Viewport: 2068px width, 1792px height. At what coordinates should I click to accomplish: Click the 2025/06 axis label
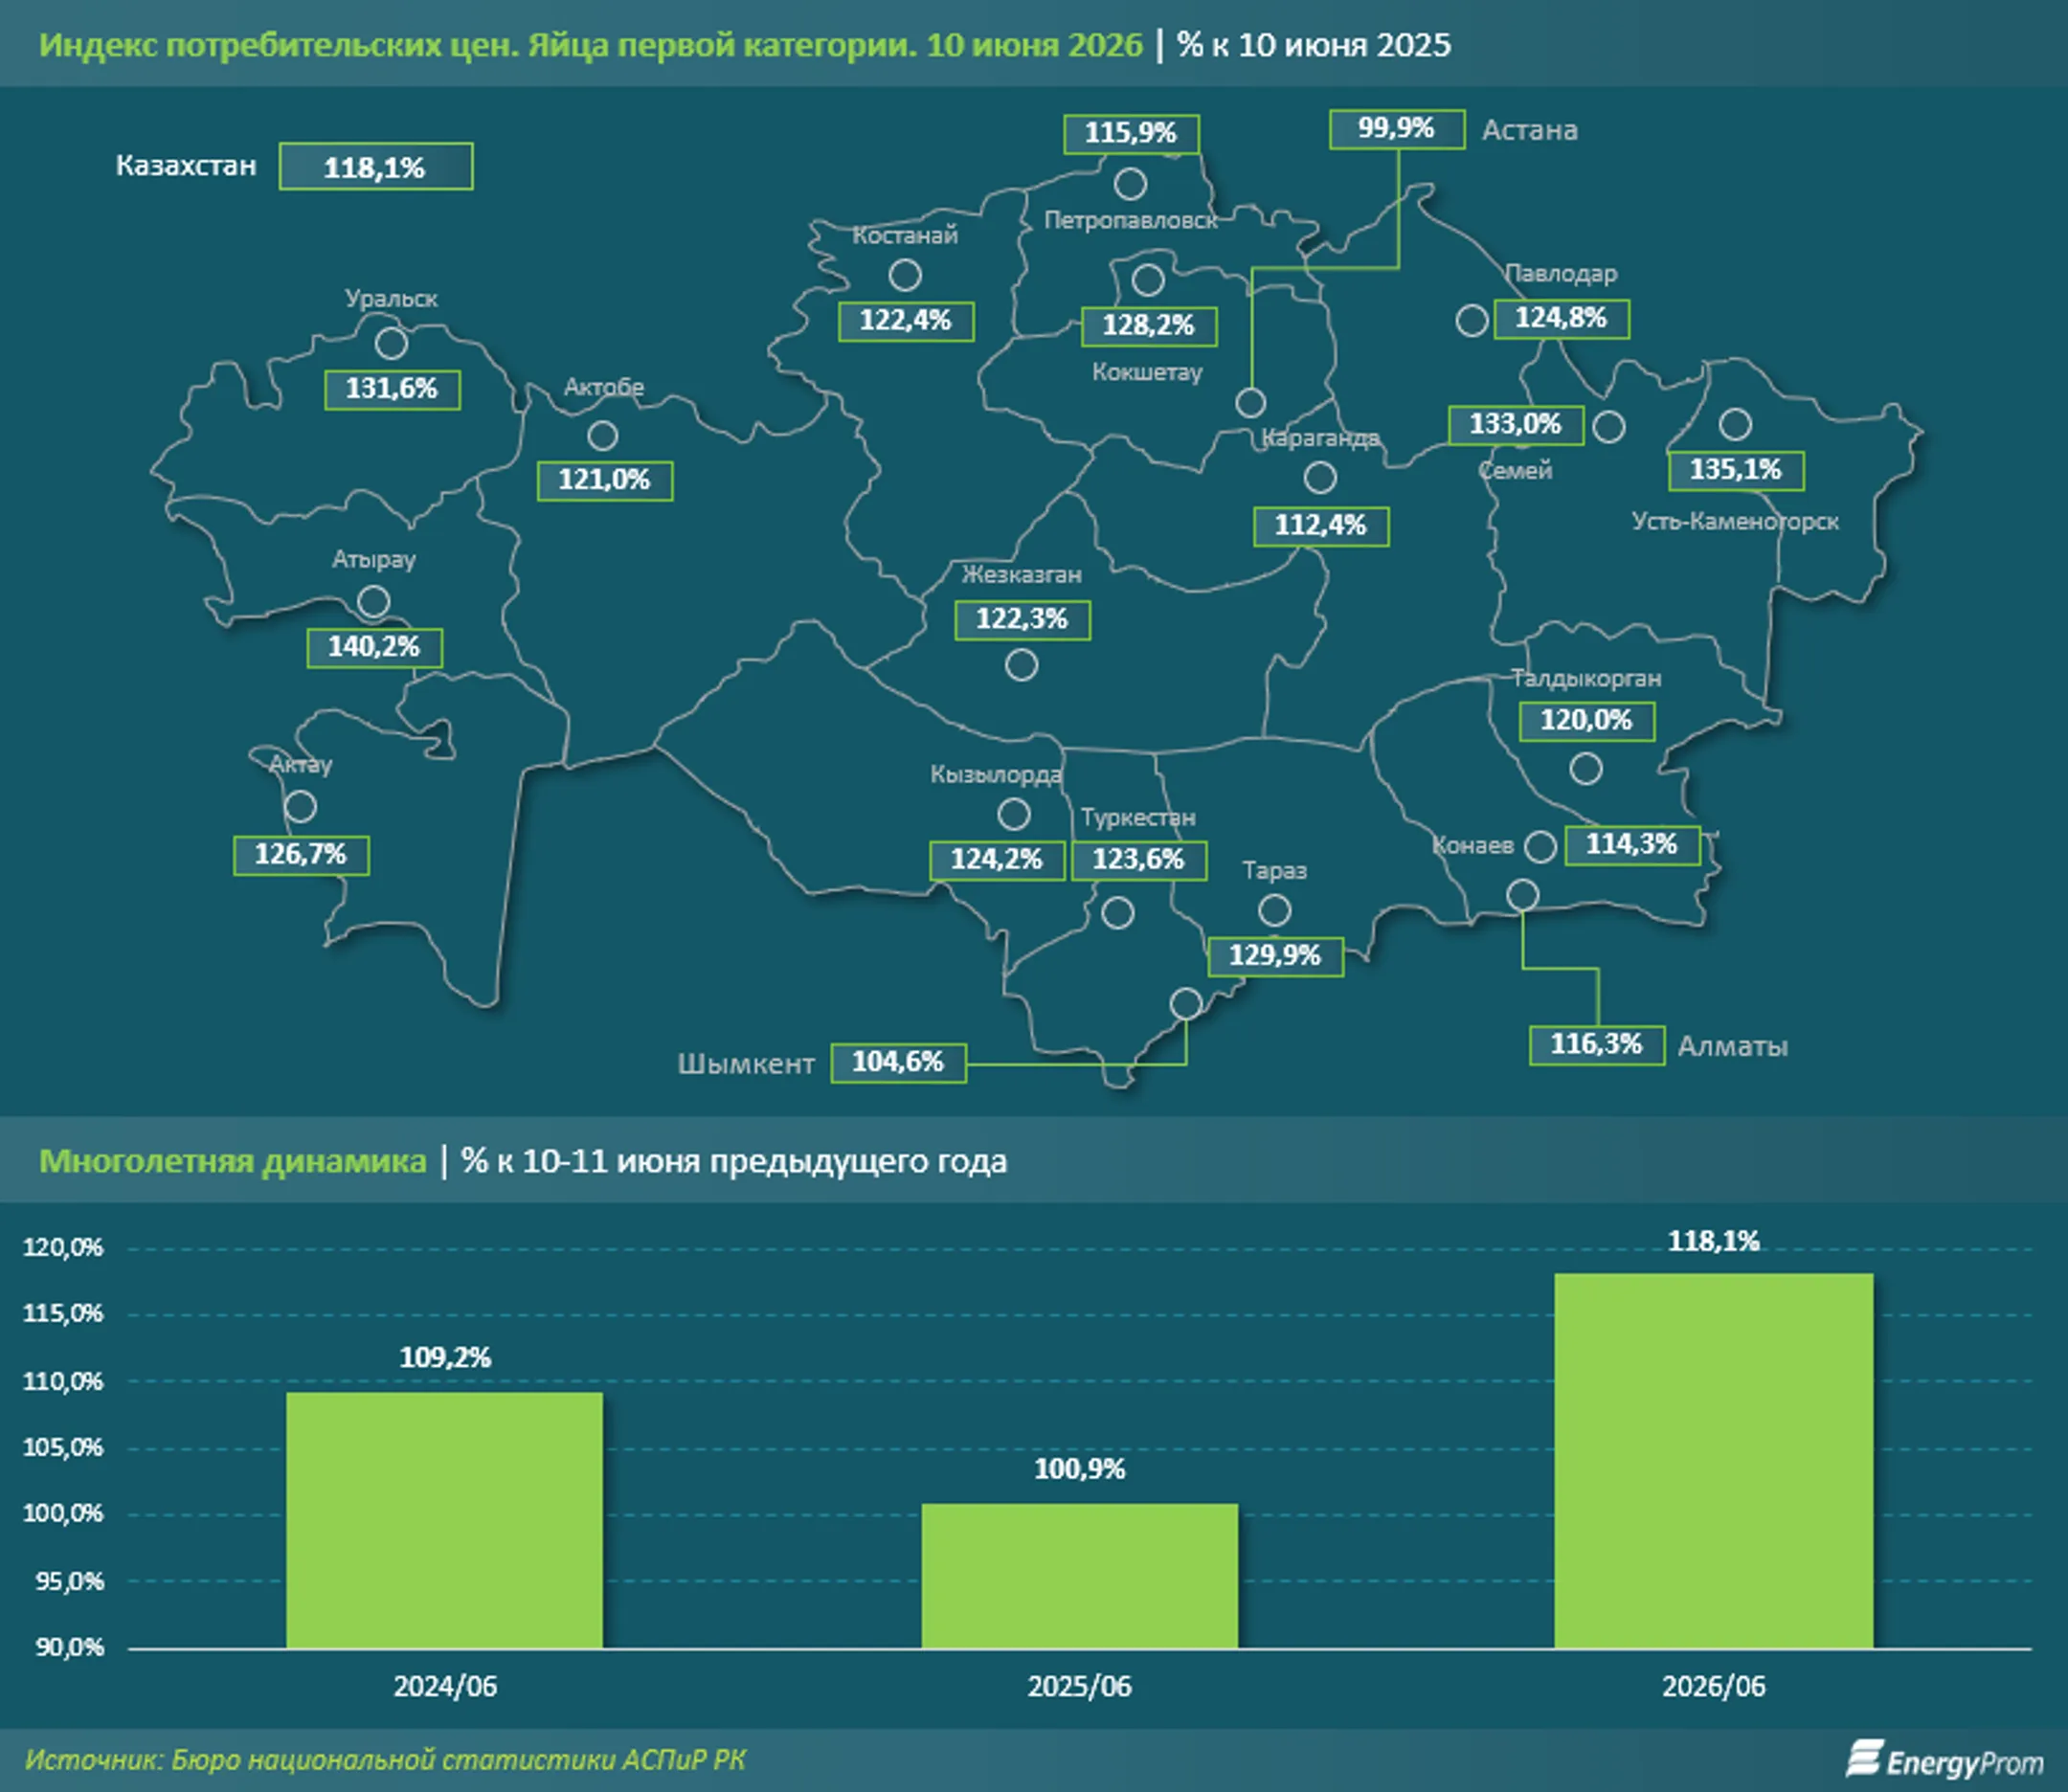[1079, 1687]
